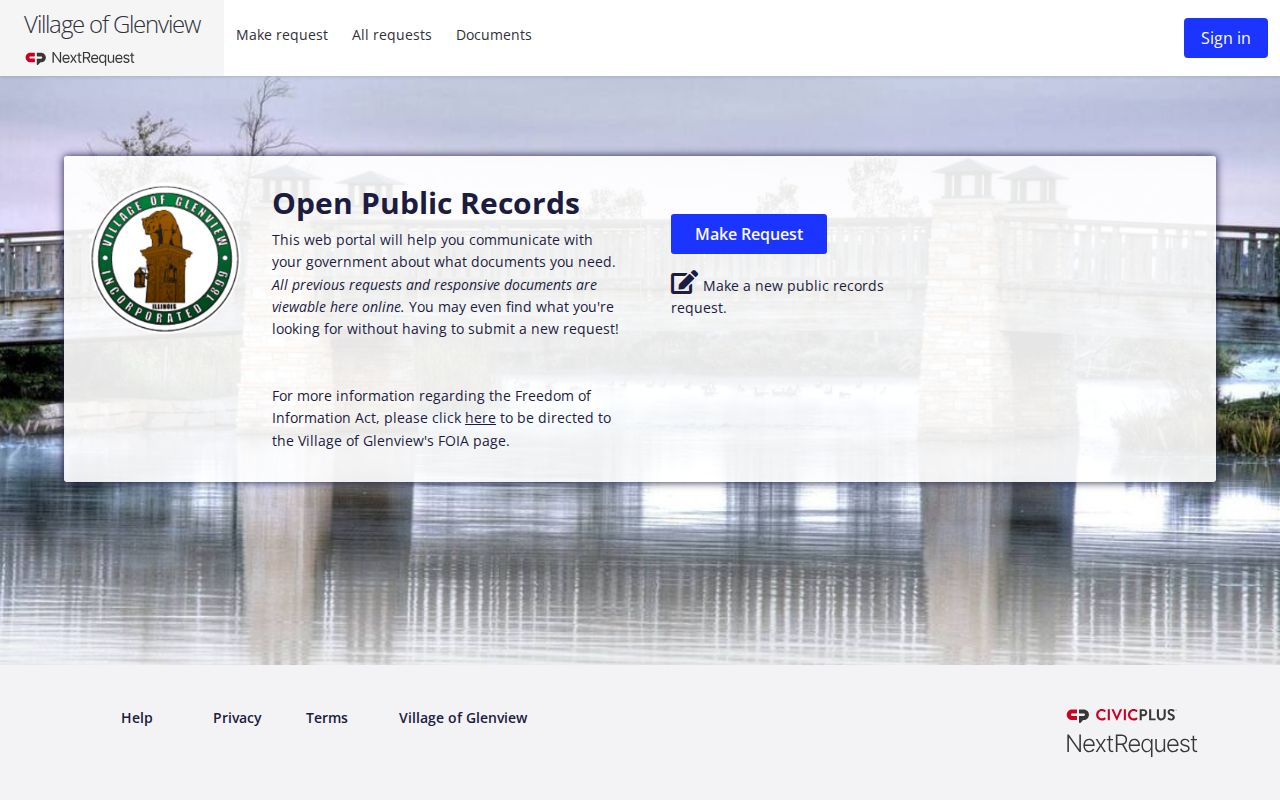Click the Sign in button

[1226, 38]
